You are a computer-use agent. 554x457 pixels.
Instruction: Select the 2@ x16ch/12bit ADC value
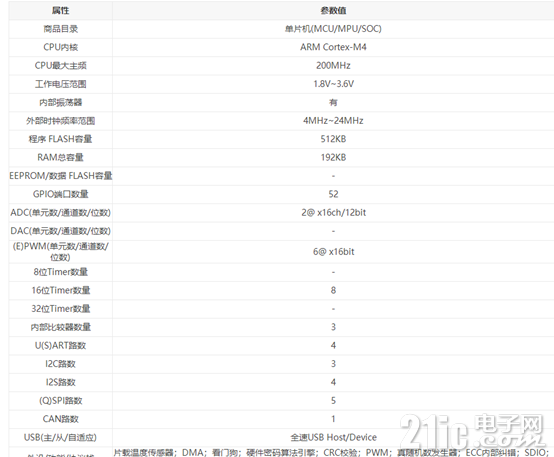pyautogui.click(x=333, y=212)
